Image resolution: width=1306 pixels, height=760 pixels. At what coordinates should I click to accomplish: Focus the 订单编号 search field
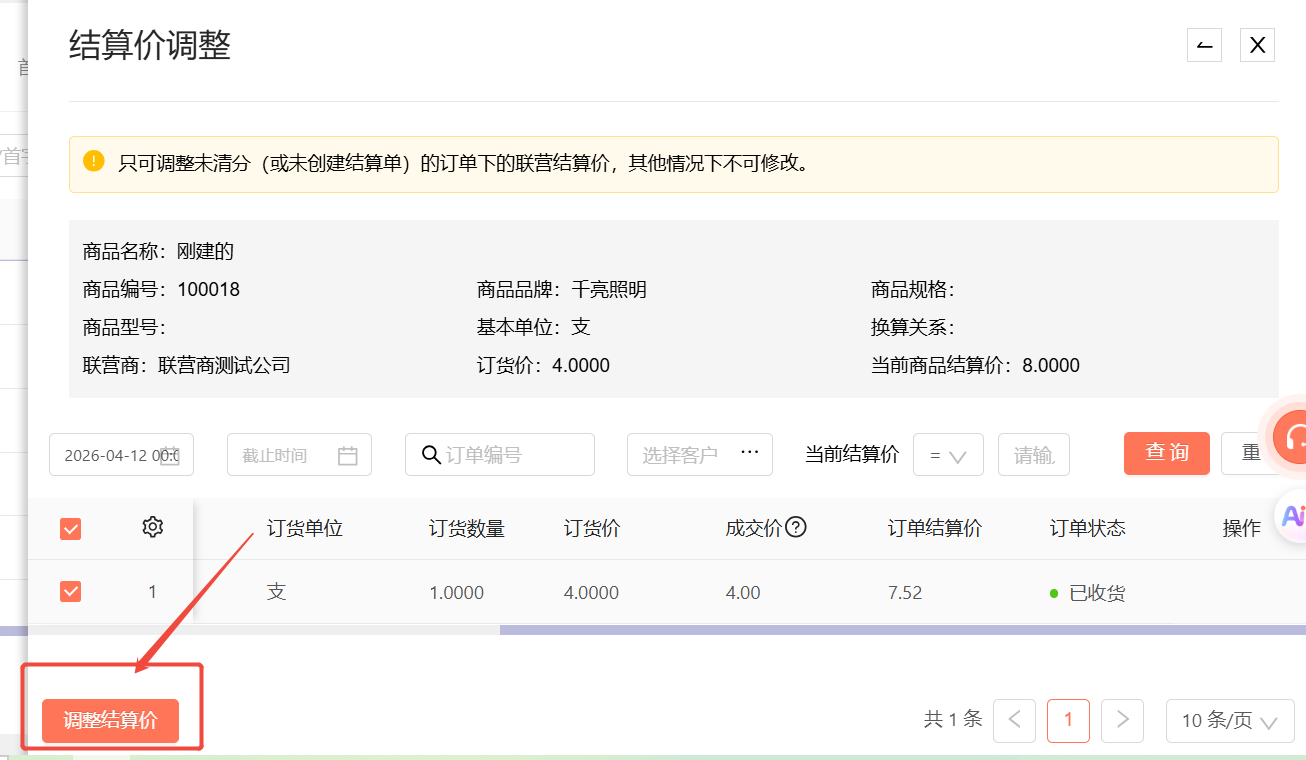pos(500,455)
